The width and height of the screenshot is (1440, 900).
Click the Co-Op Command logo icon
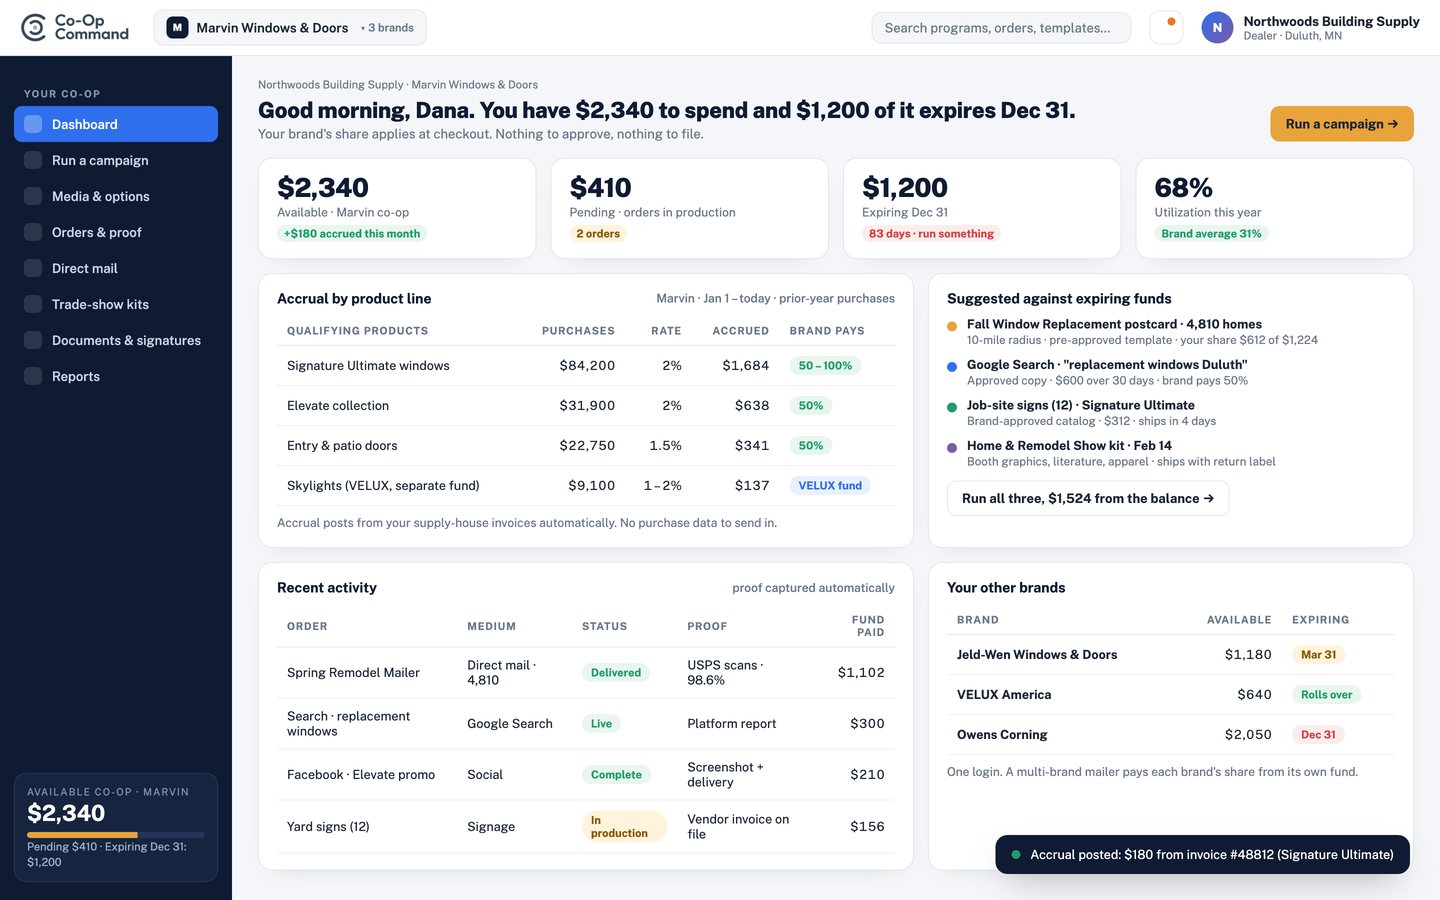point(34,28)
